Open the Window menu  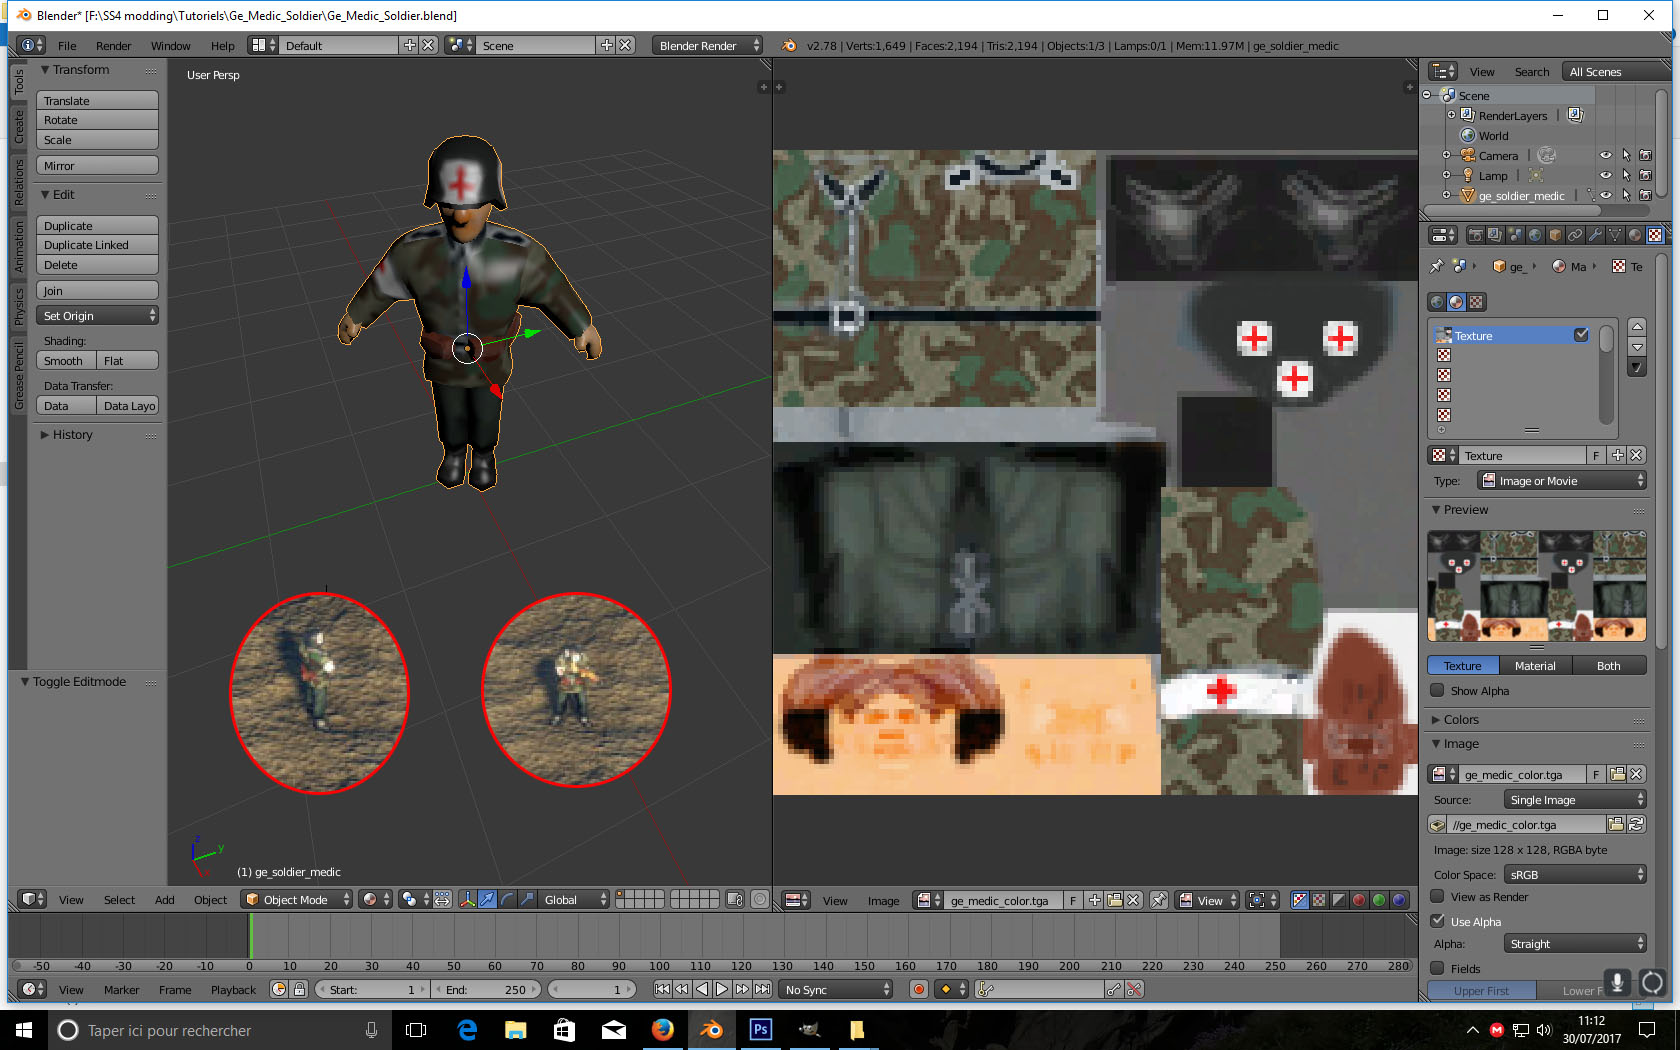[x=171, y=45]
